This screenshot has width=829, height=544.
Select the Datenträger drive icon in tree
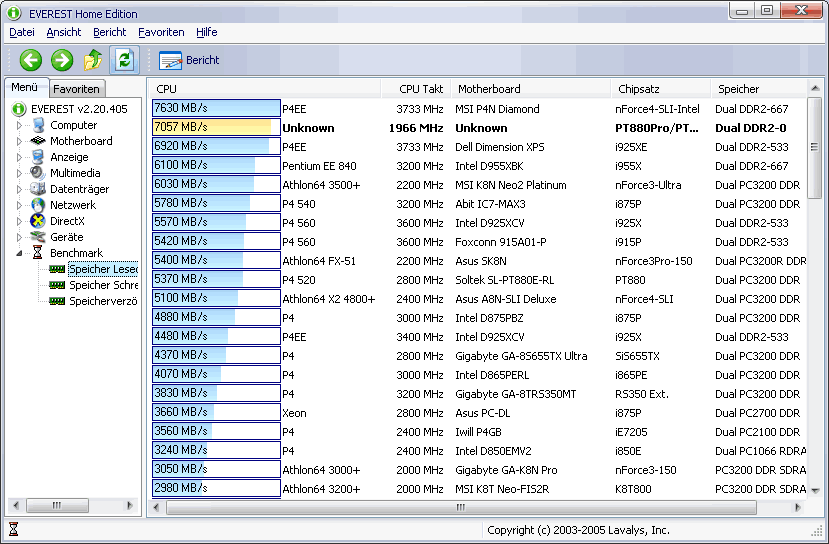point(38,189)
